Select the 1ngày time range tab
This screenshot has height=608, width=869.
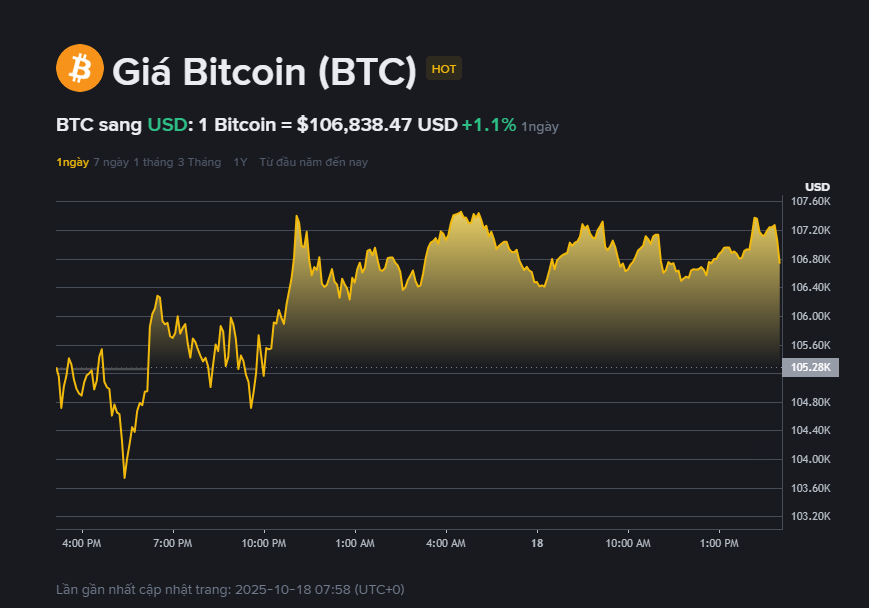(x=72, y=162)
